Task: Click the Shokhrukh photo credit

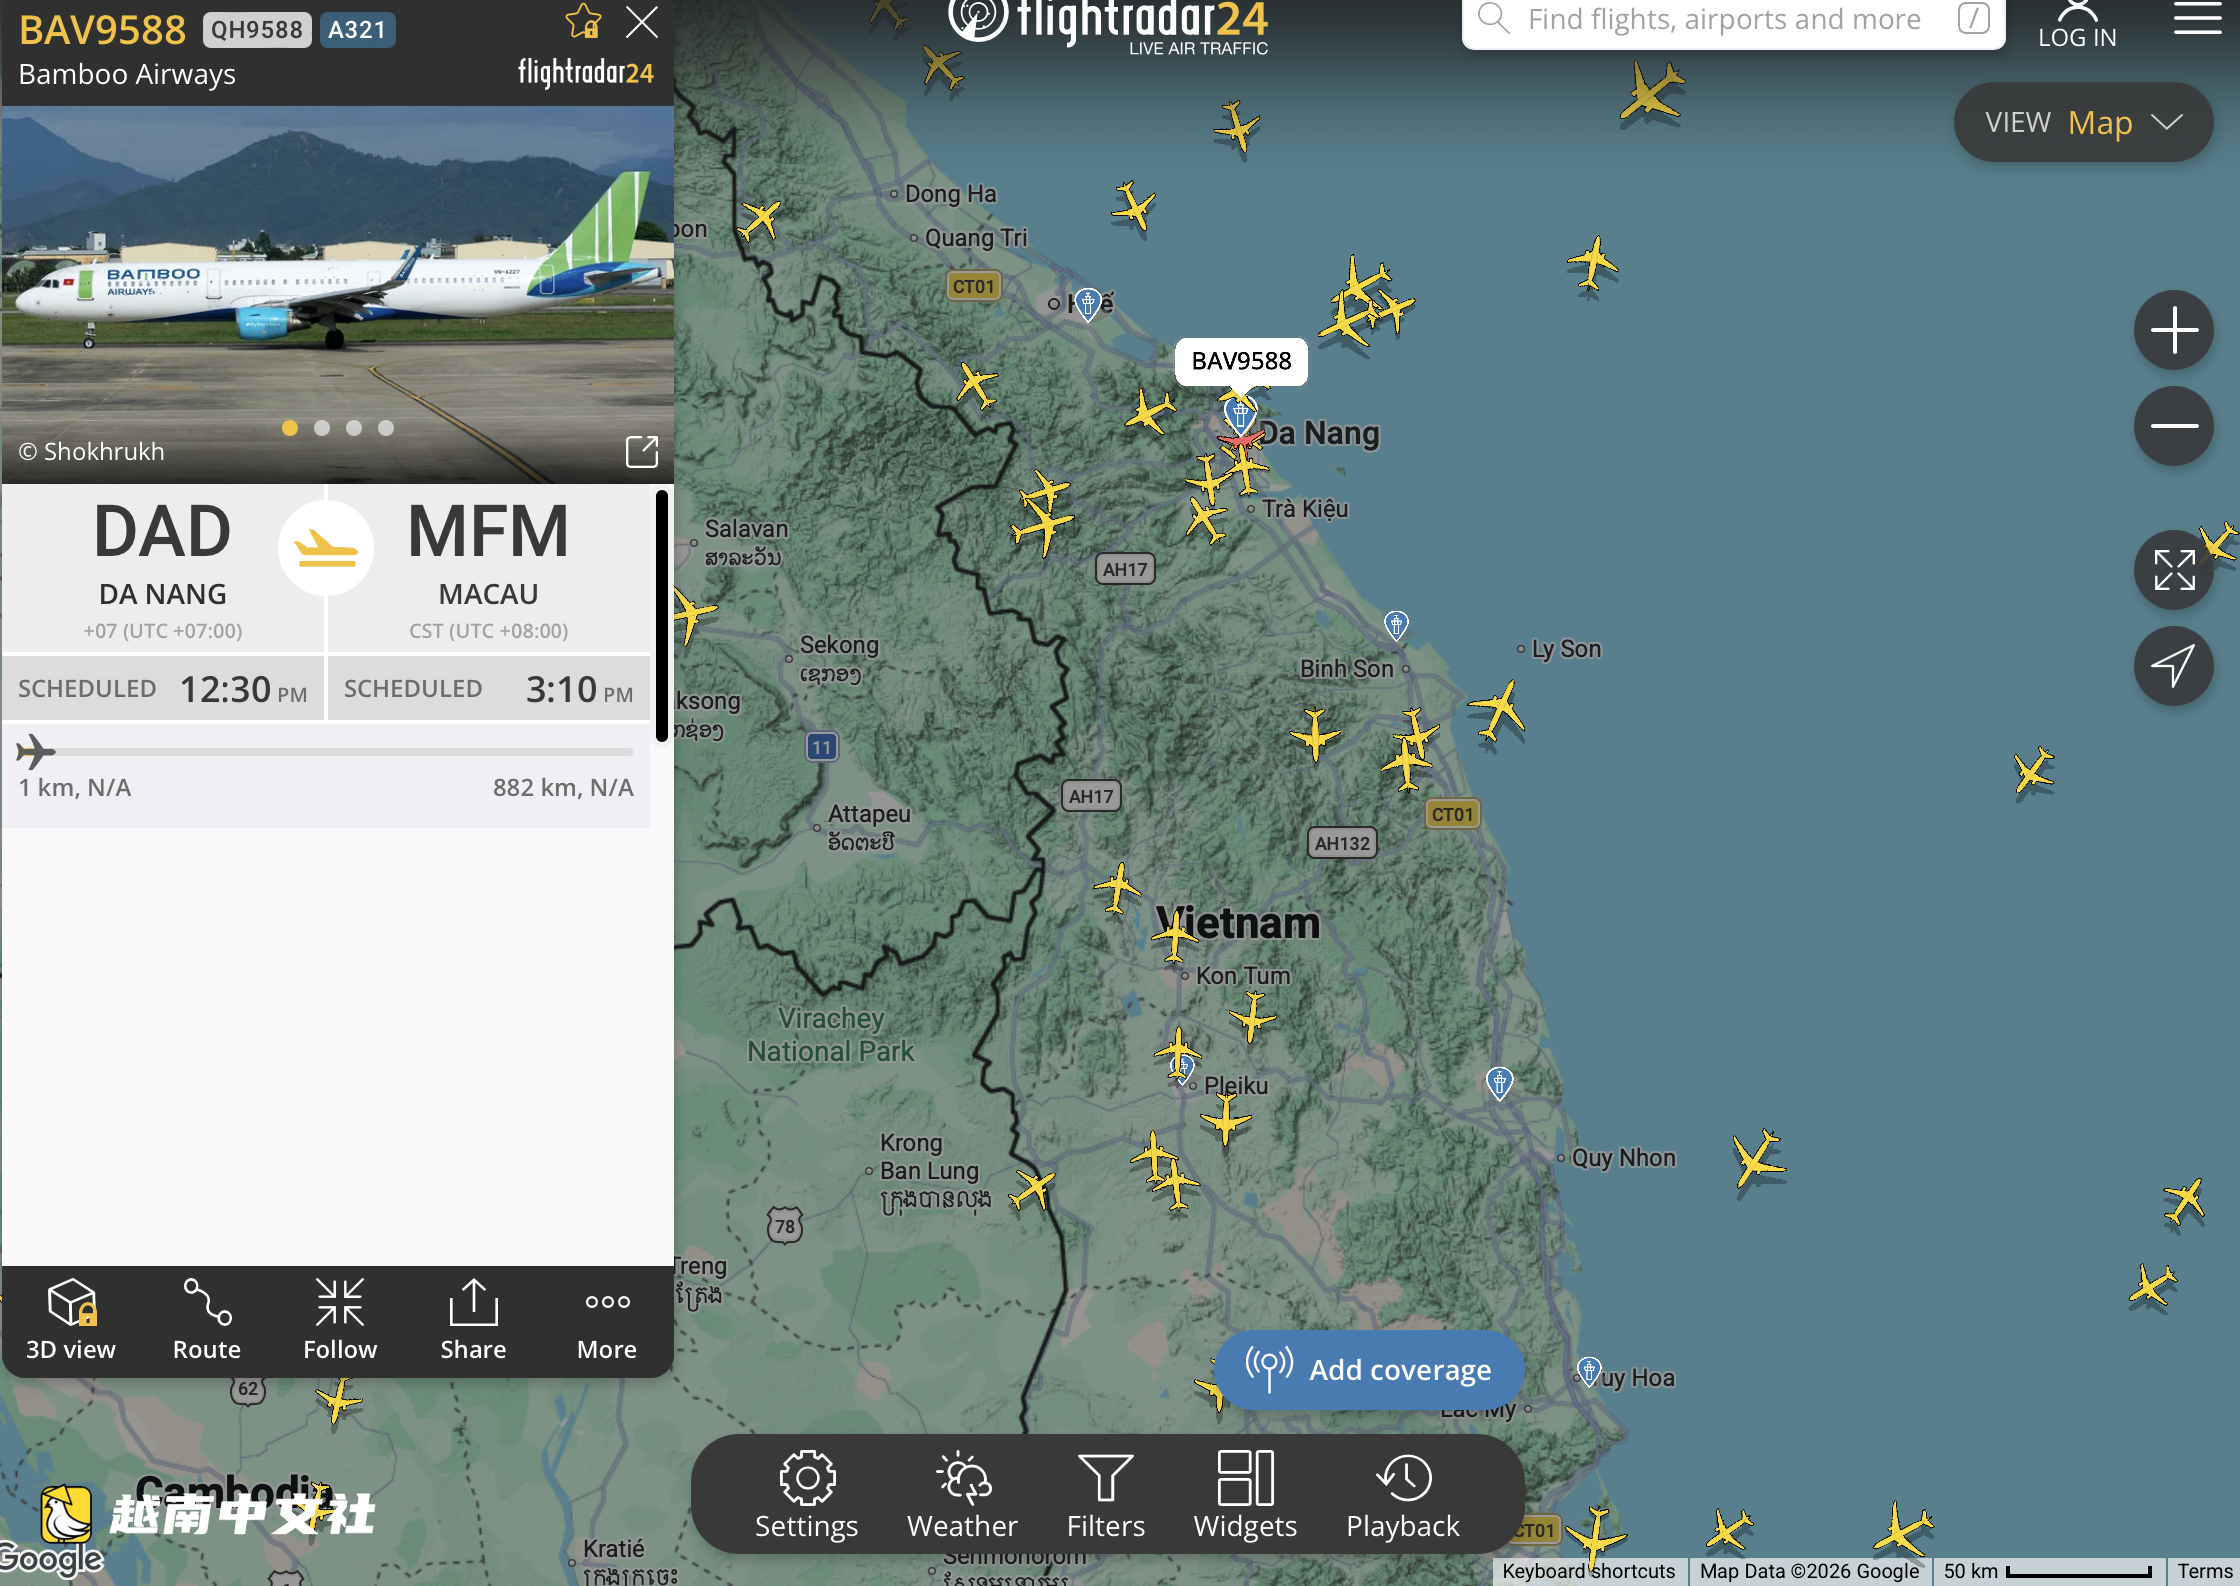Action: coord(92,452)
